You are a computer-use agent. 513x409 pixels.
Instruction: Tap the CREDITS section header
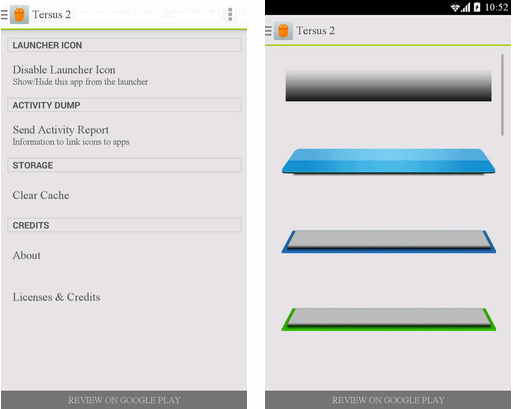click(124, 225)
